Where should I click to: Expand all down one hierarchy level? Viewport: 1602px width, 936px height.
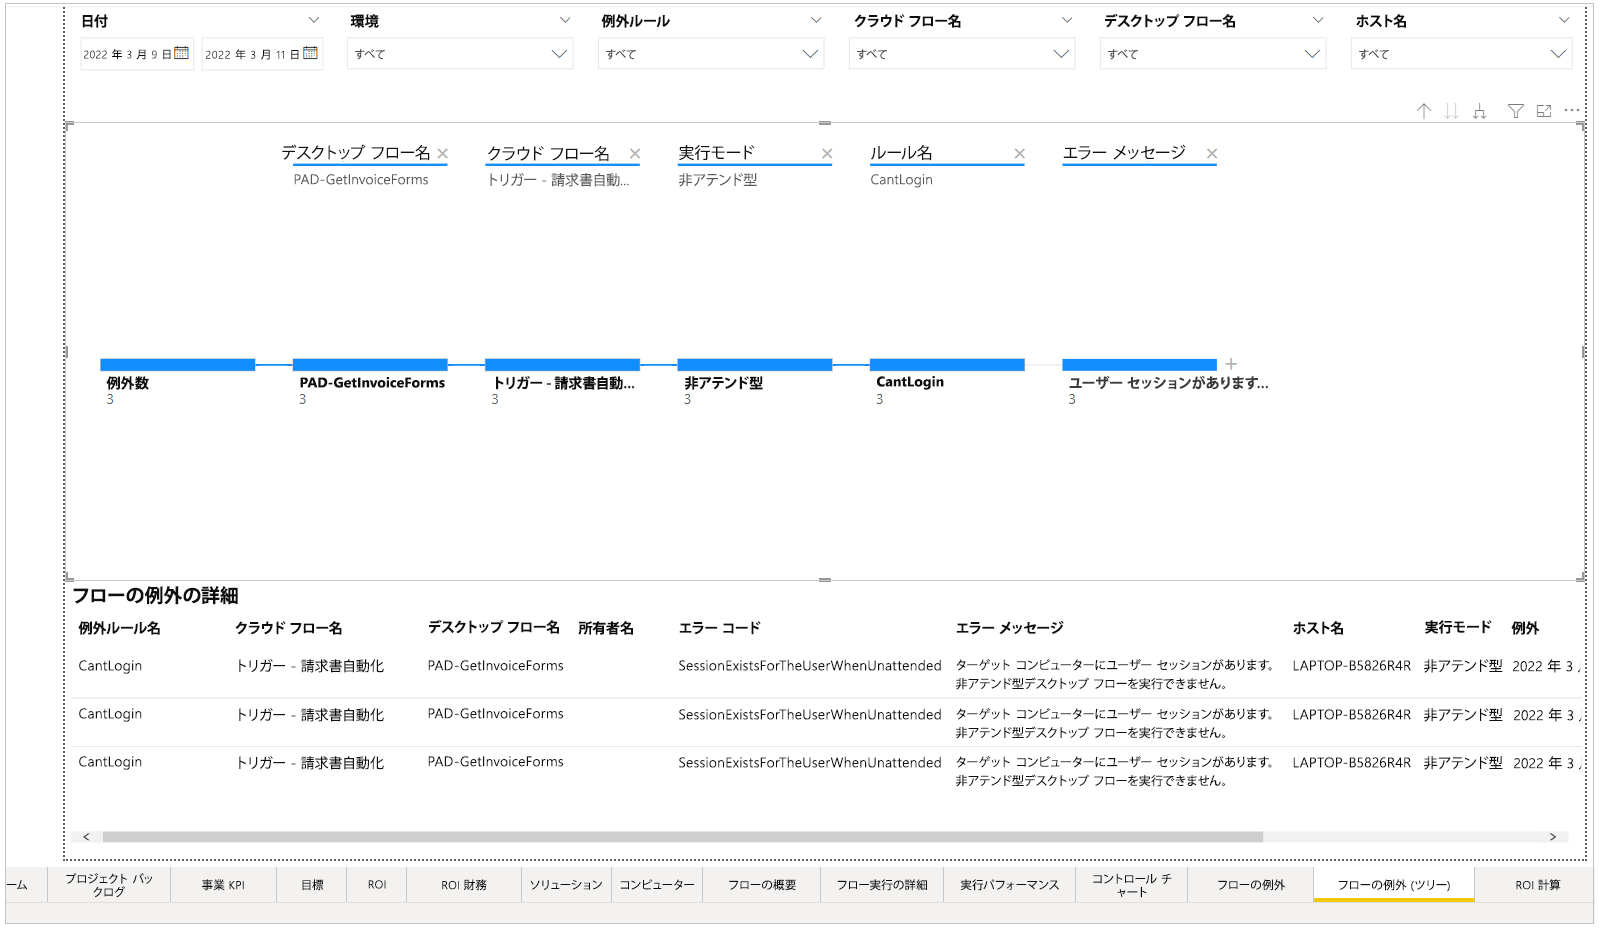click(x=1479, y=111)
